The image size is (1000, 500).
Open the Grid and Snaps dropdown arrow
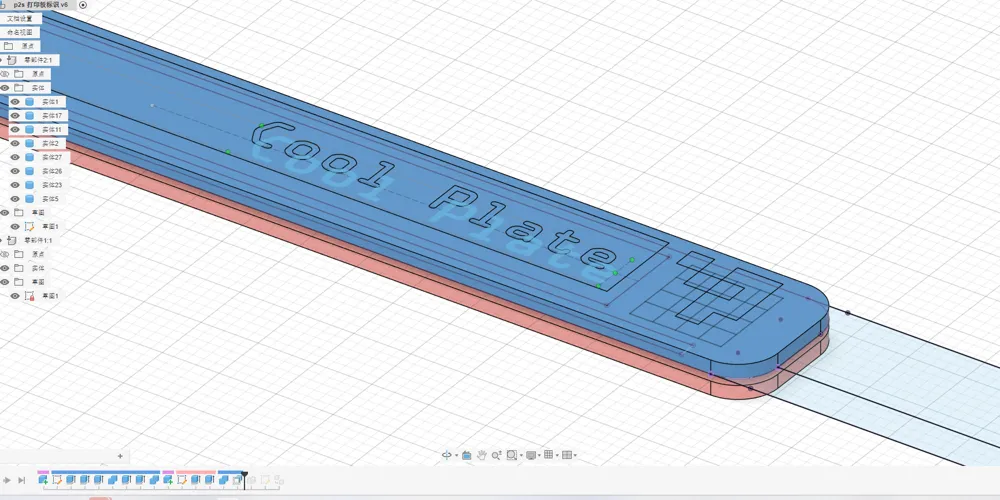(x=556, y=455)
